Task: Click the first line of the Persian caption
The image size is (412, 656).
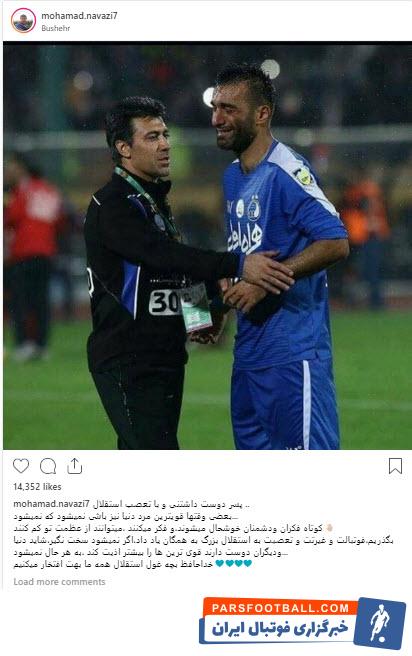Action: click(171, 504)
